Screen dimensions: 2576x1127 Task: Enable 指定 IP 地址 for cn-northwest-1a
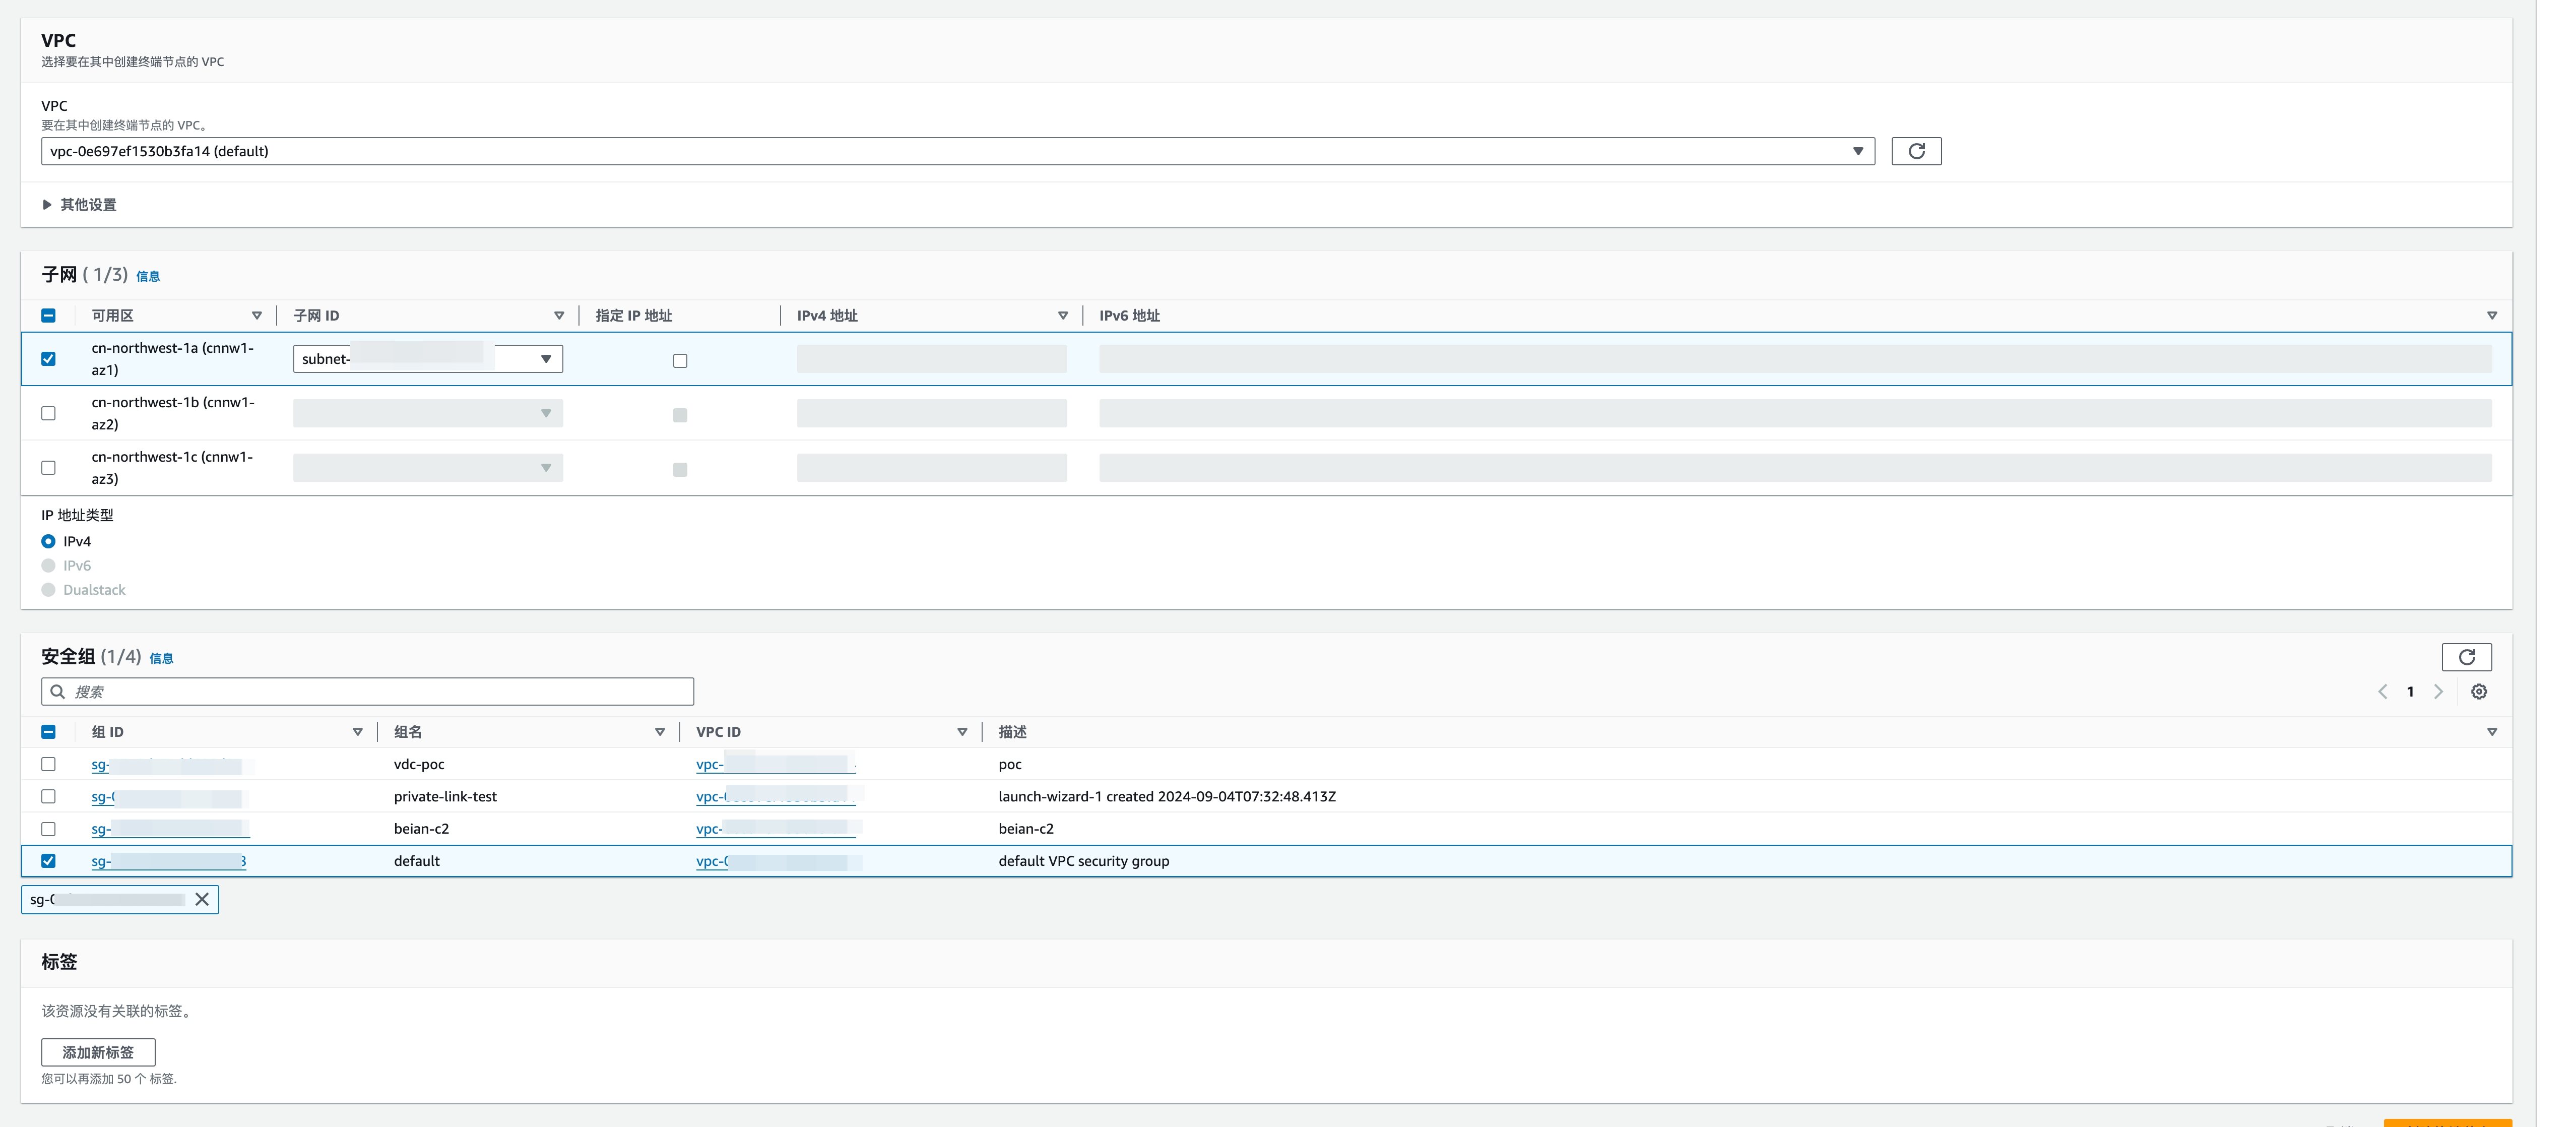point(680,361)
